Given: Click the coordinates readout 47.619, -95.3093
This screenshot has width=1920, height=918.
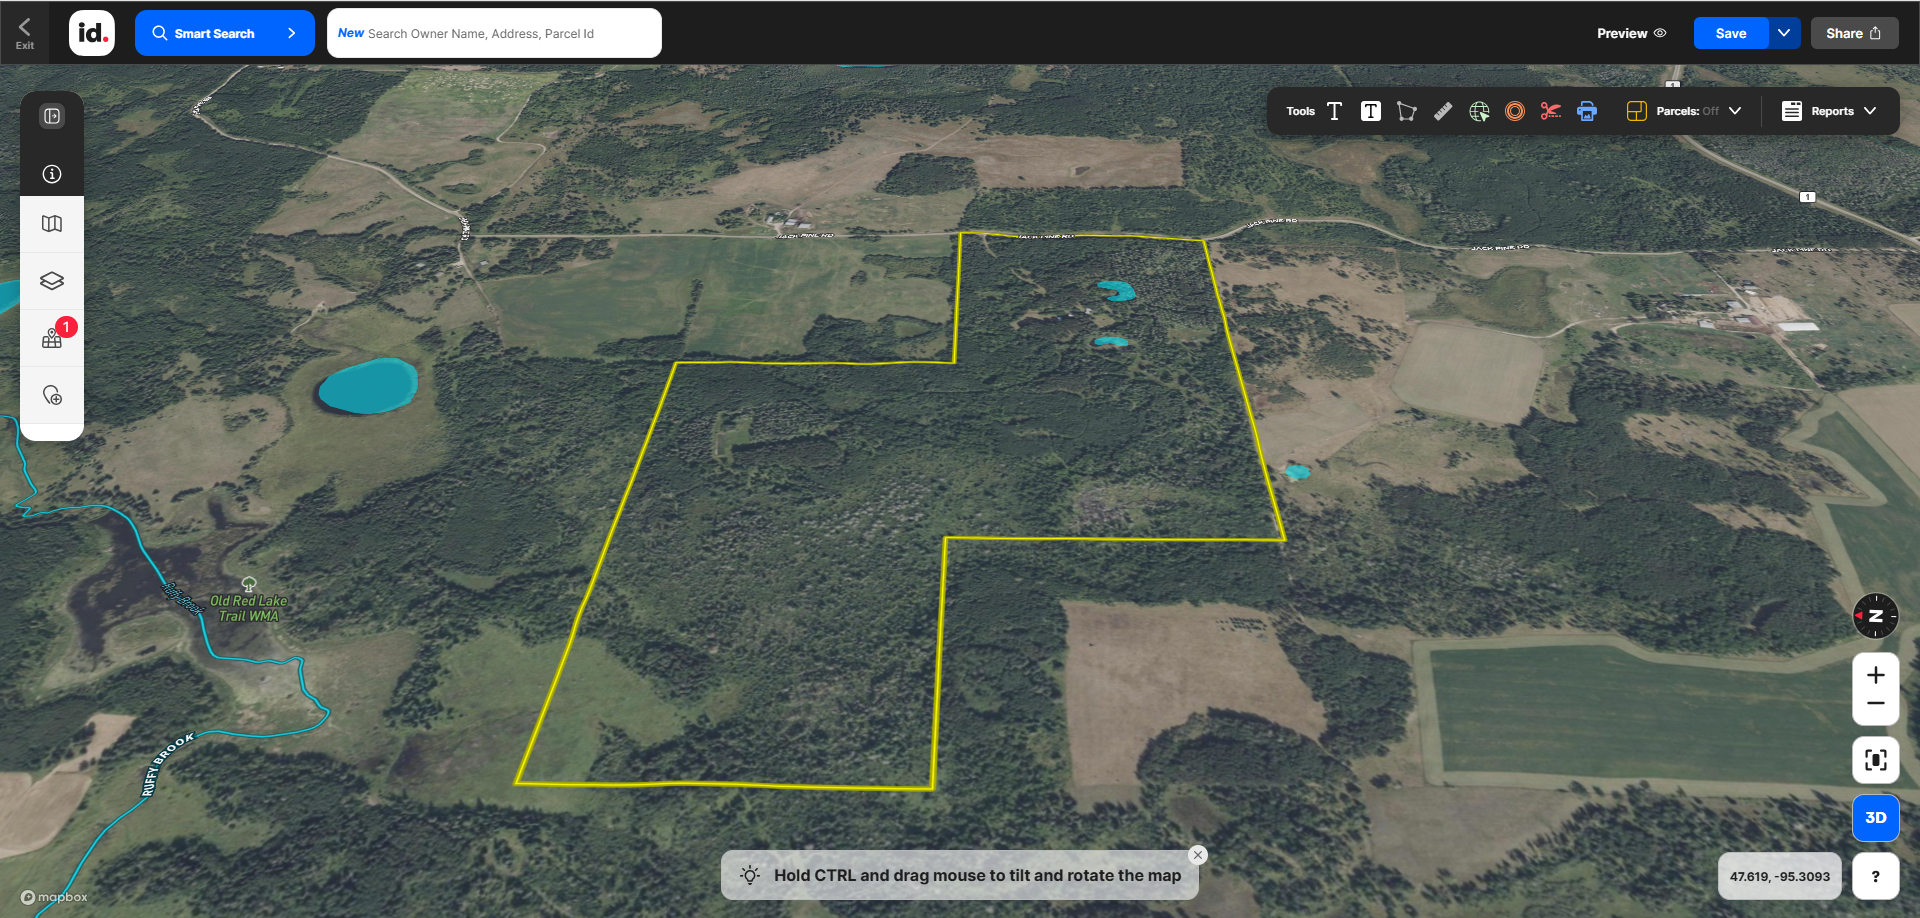Looking at the screenshot, I should 1779,876.
